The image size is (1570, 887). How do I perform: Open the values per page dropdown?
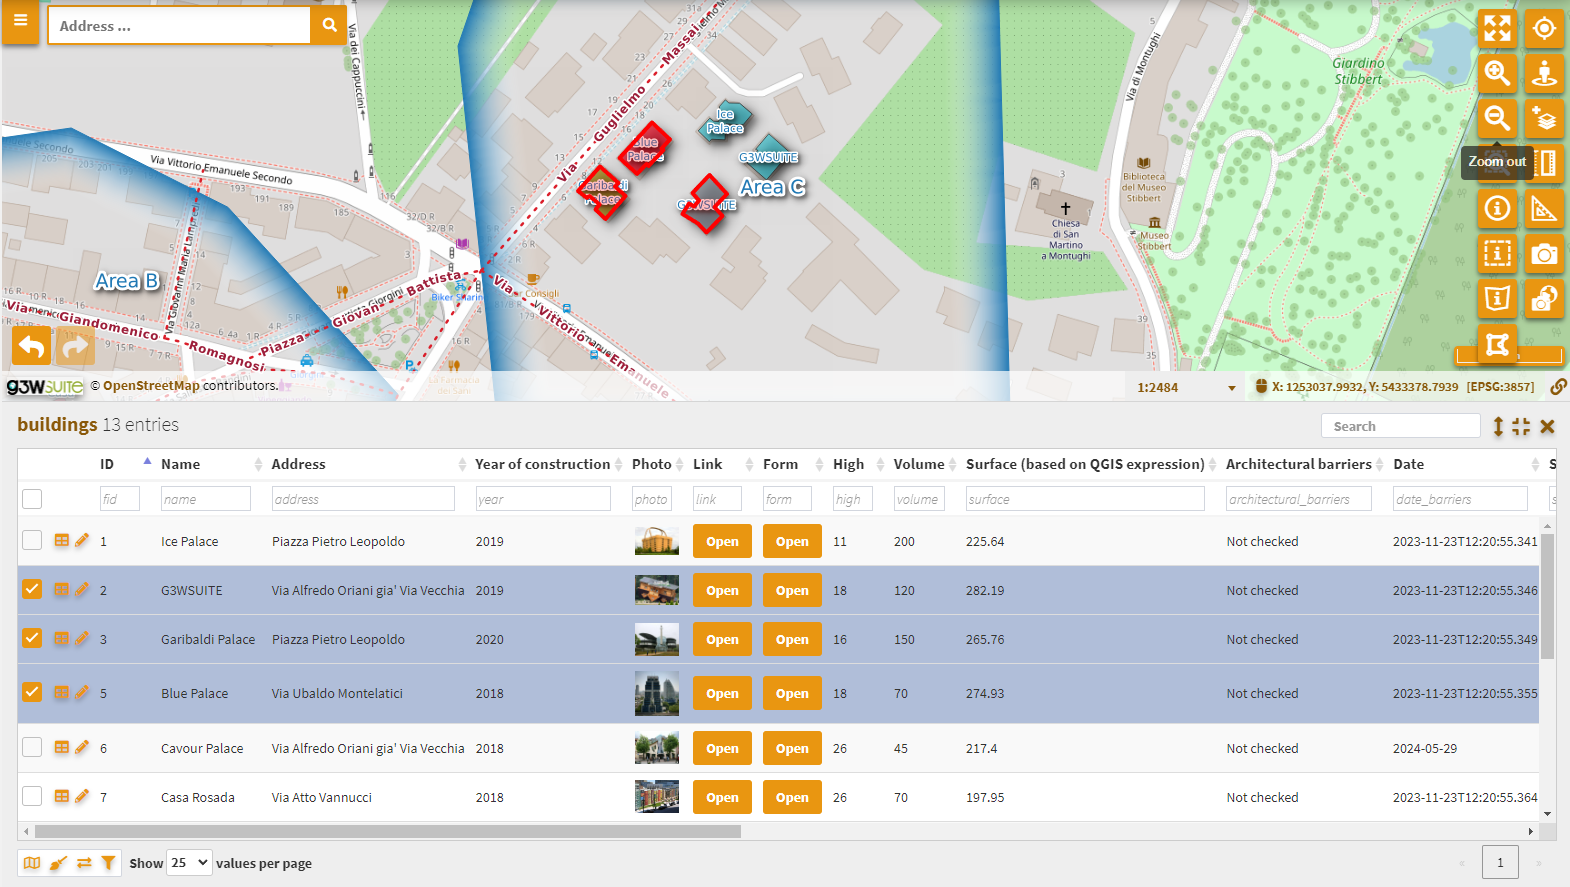(189, 863)
